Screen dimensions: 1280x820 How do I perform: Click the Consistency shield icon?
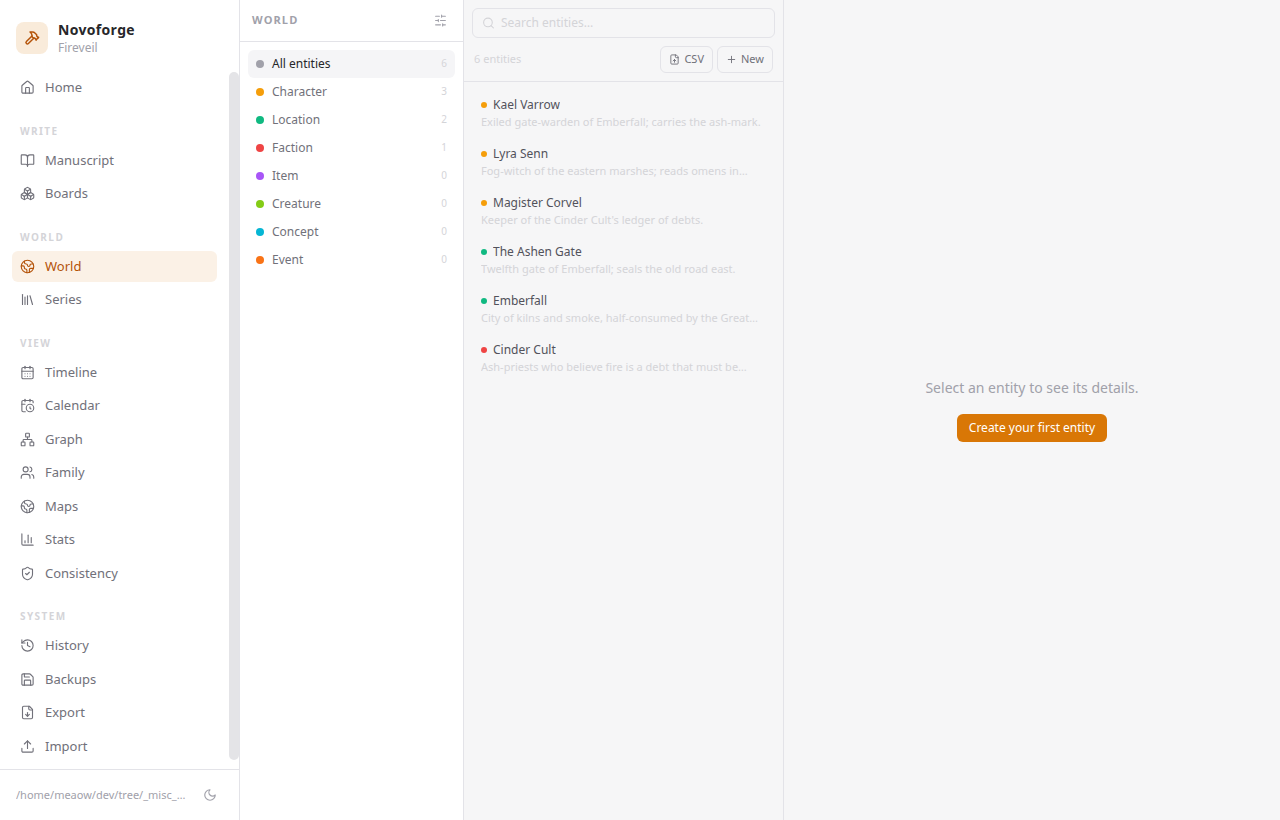pos(27,574)
